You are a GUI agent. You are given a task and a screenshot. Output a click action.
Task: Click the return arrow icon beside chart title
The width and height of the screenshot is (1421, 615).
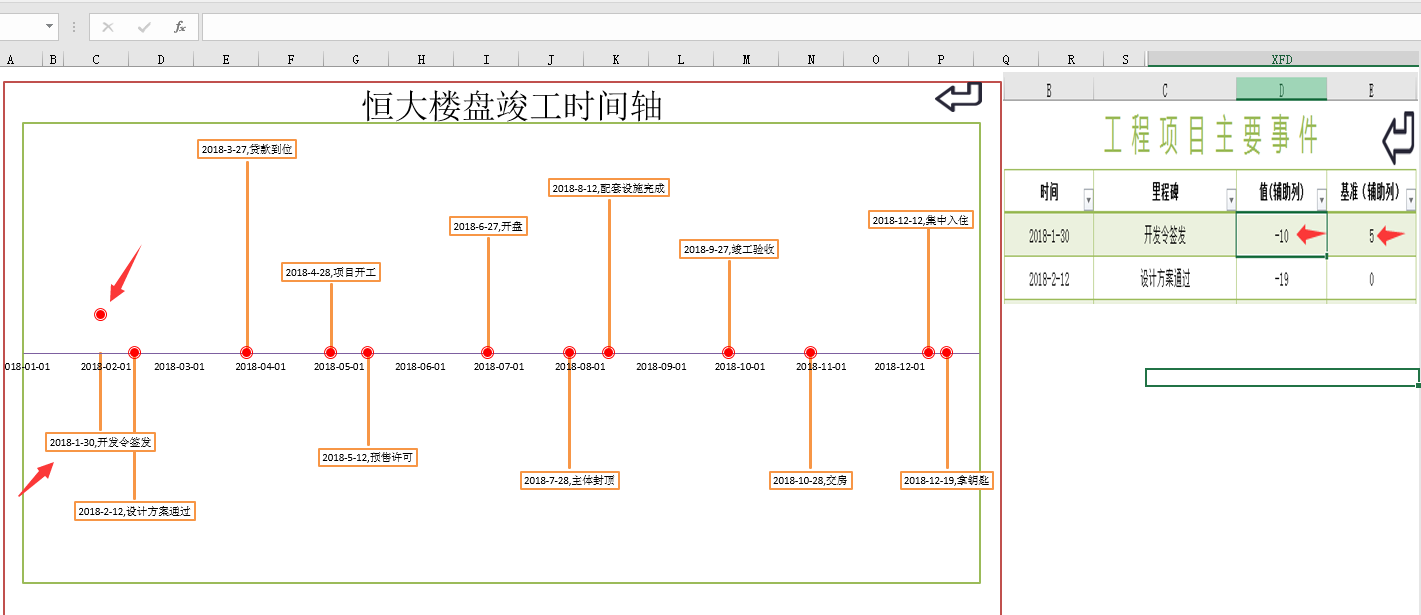958,96
